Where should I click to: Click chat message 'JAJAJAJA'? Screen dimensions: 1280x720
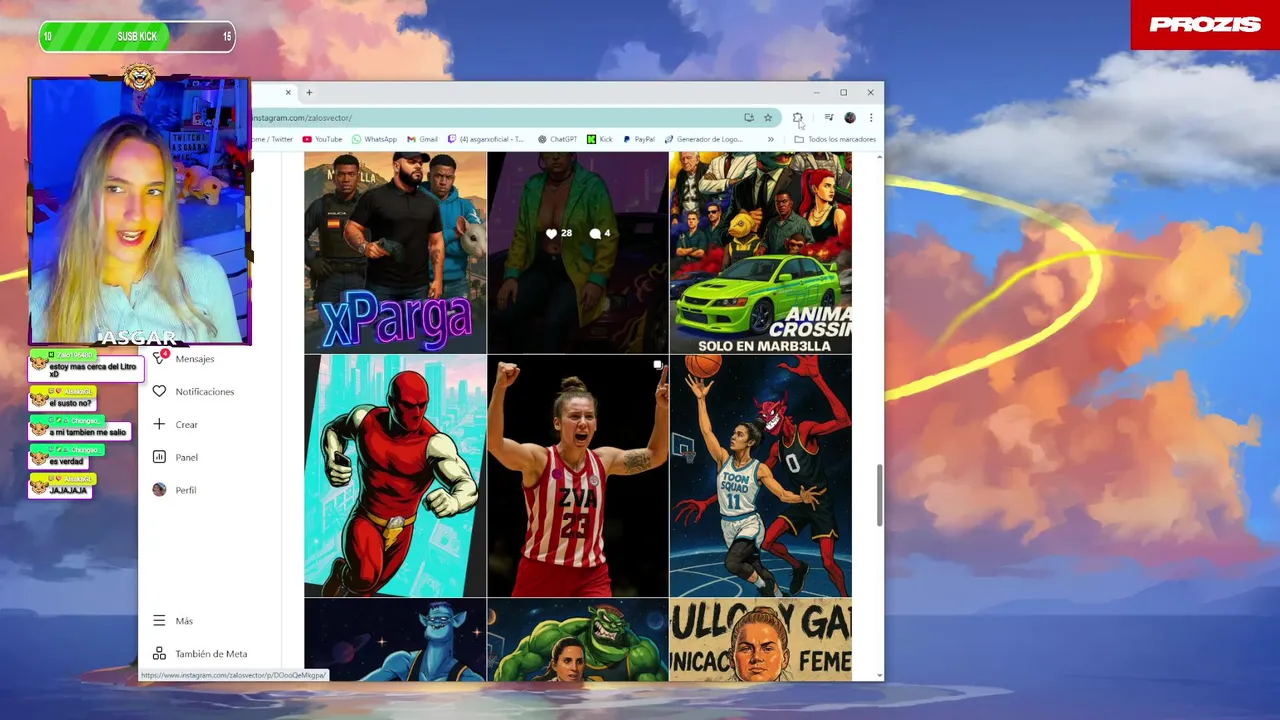pos(62,486)
